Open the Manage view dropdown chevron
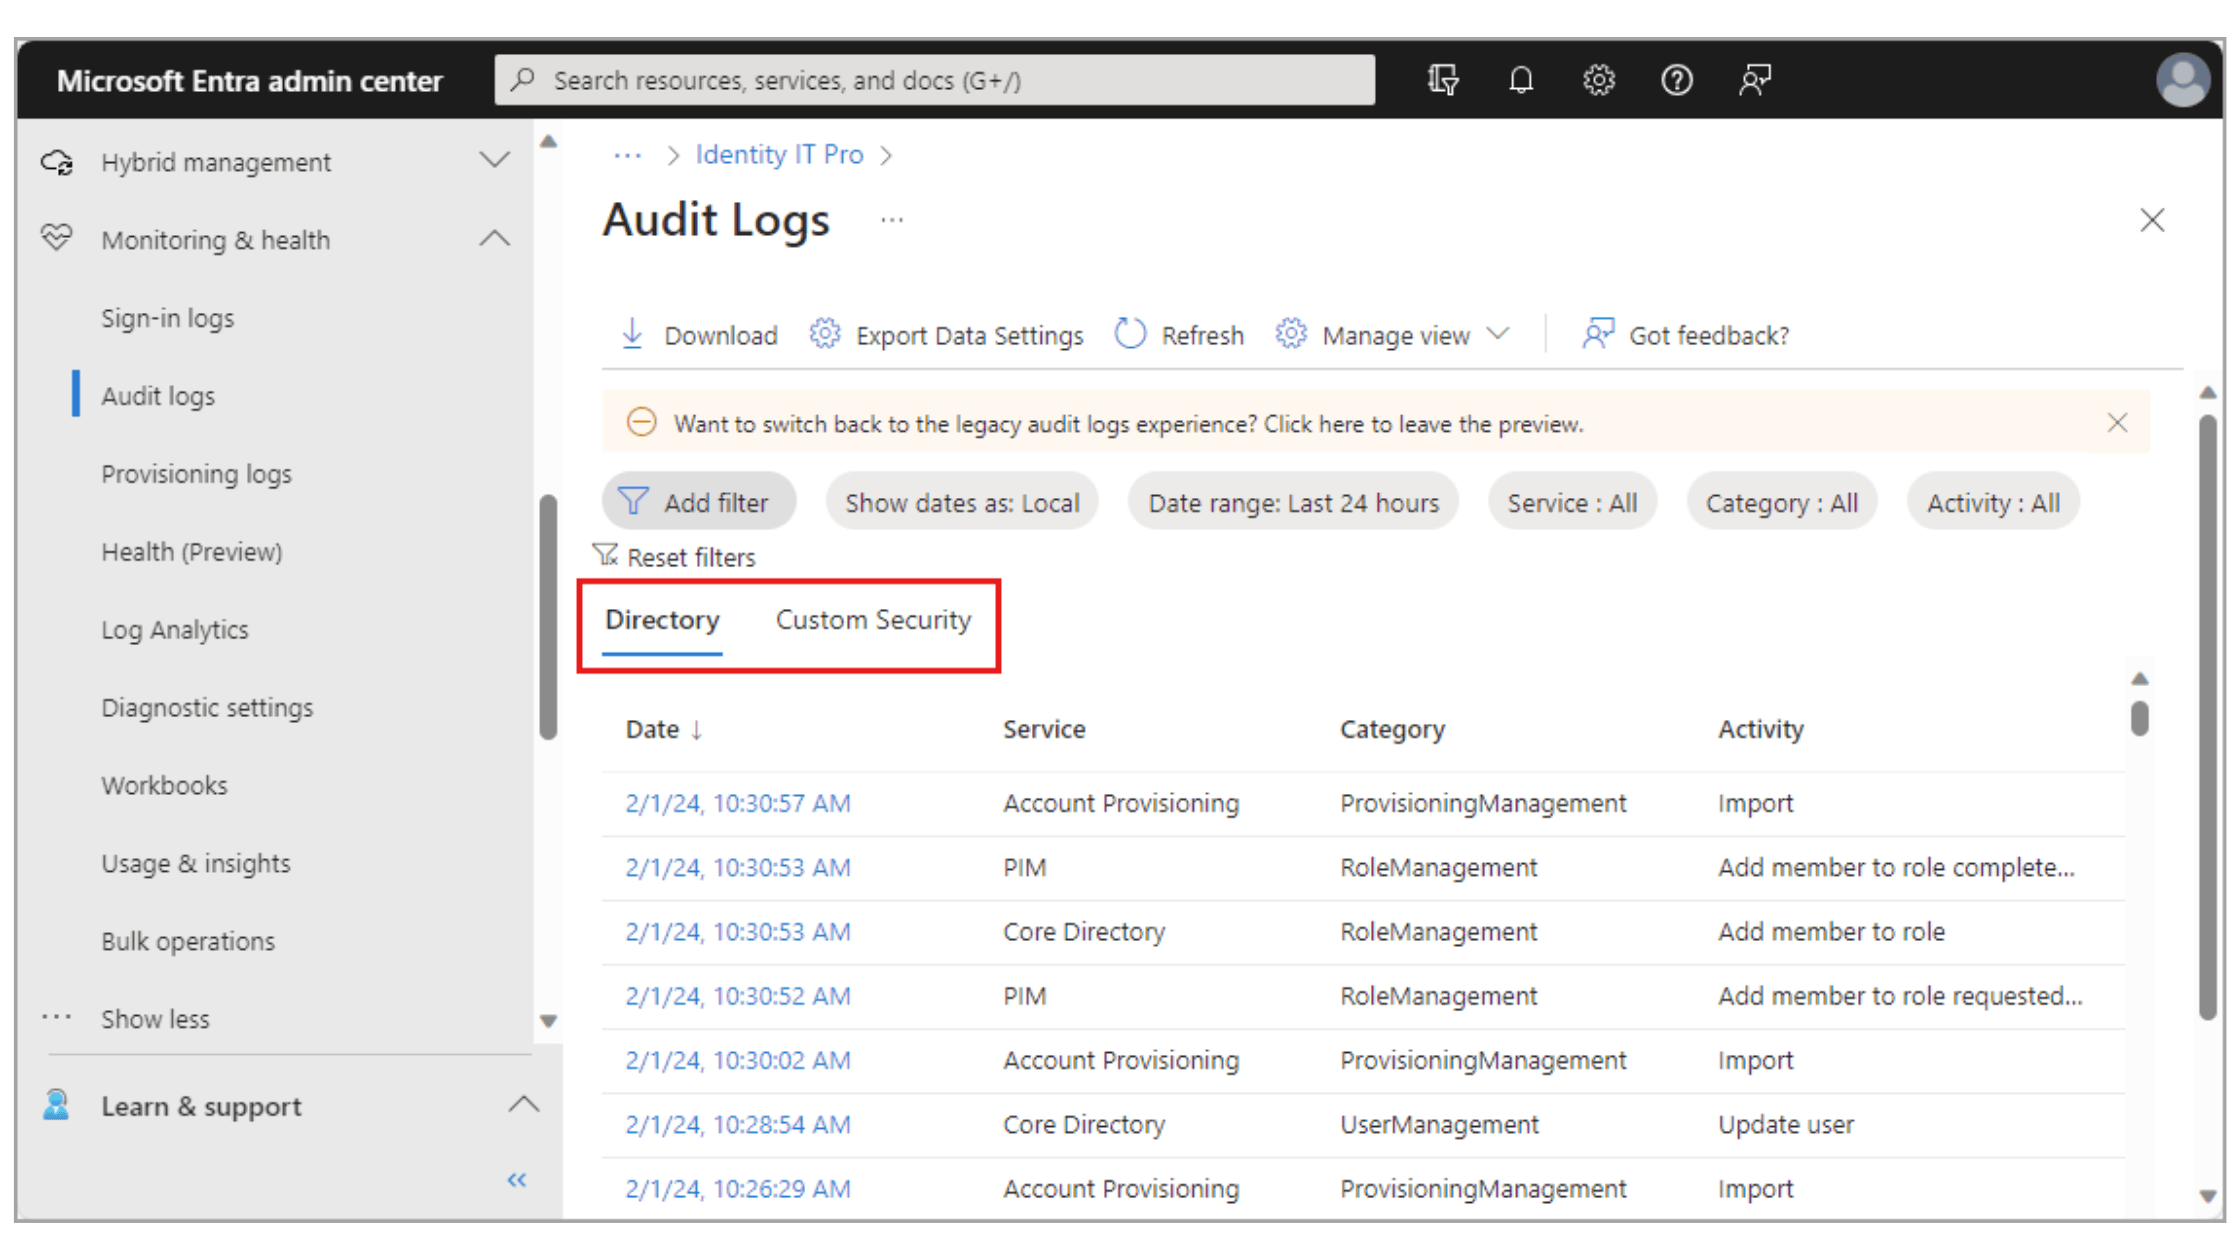This screenshot has width=2240, height=1260. 1498,334
